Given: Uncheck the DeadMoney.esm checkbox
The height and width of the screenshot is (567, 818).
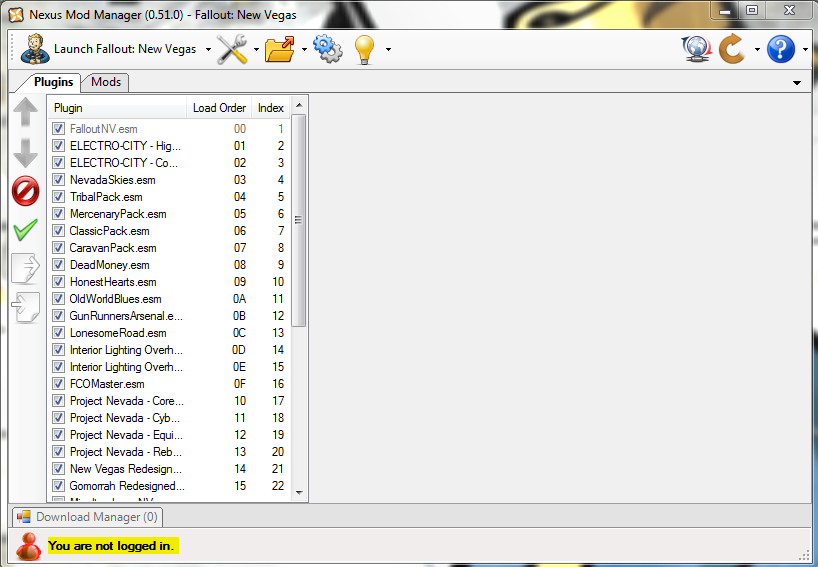Looking at the screenshot, I should click(58, 265).
